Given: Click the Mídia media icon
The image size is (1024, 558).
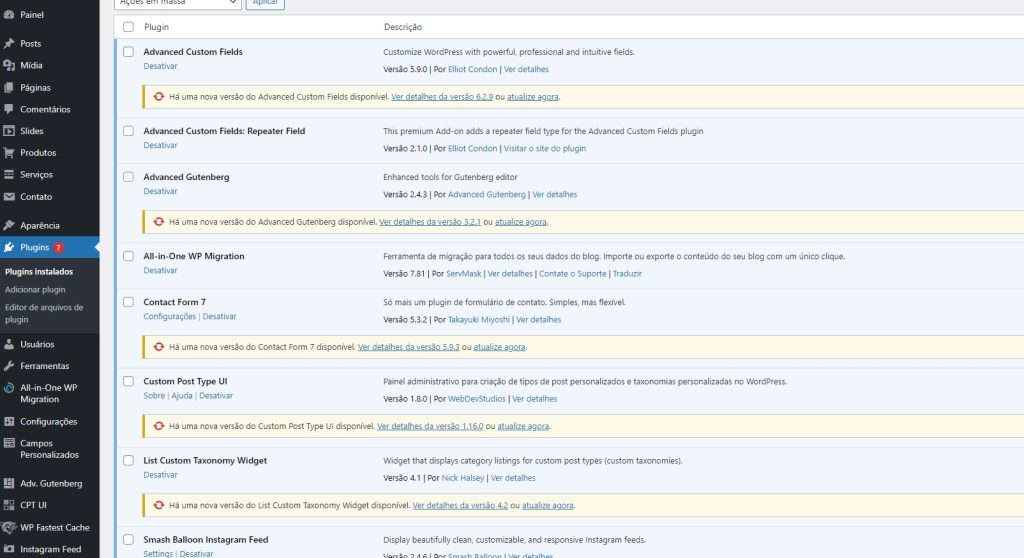Looking at the screenshot, I should coord(8,65).
